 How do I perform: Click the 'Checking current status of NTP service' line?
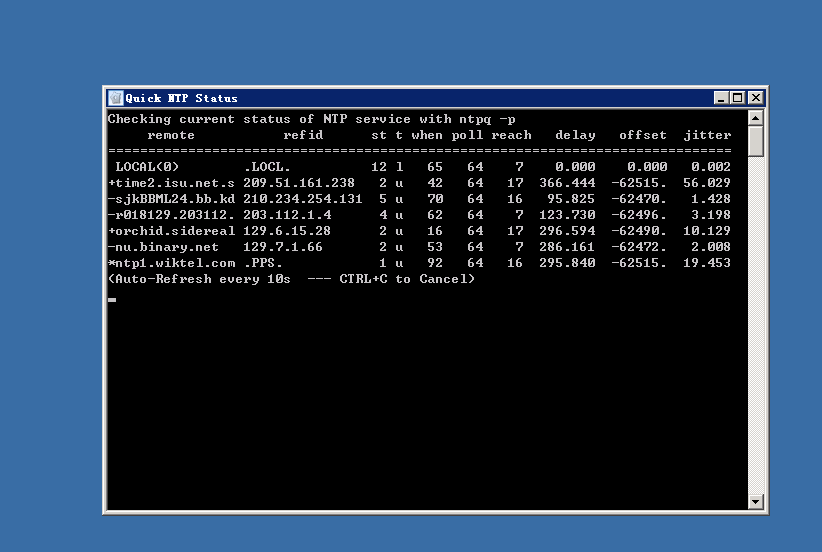[311, 120]
